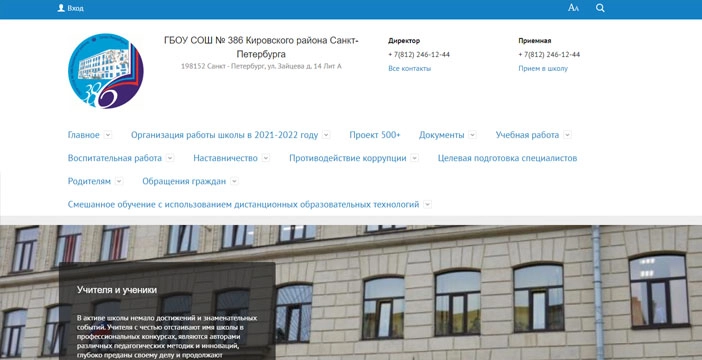The width and height of the screenshot is (702, 360).
Task: Open Смешанное обучение с использованием дистанционных технологий
Action: tap(243, 205)
